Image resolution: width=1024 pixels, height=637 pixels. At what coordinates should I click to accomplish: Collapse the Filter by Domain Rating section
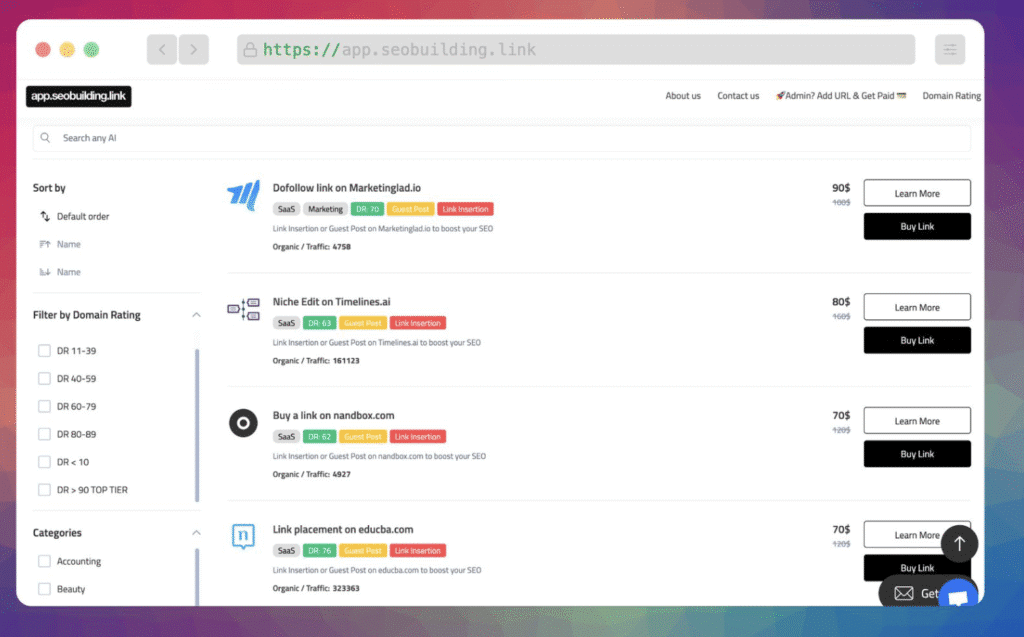pyautogui.click(x=196, y=315)
